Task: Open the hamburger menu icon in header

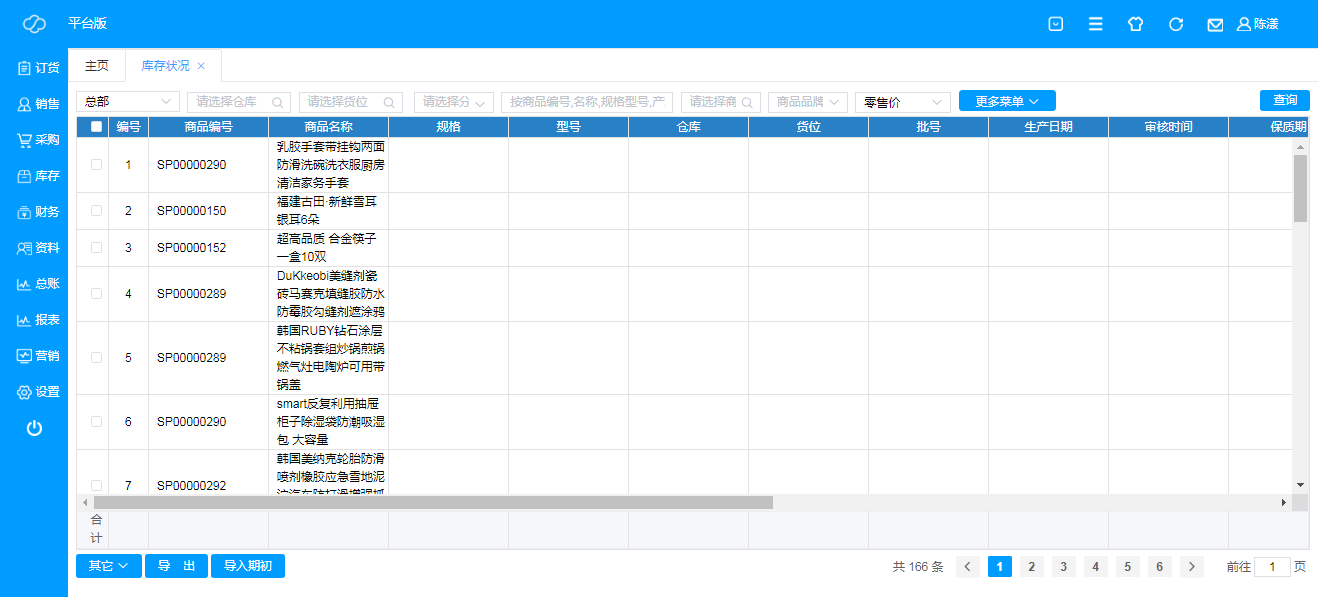Action: pyautogui.click(x=1096, y=24)
